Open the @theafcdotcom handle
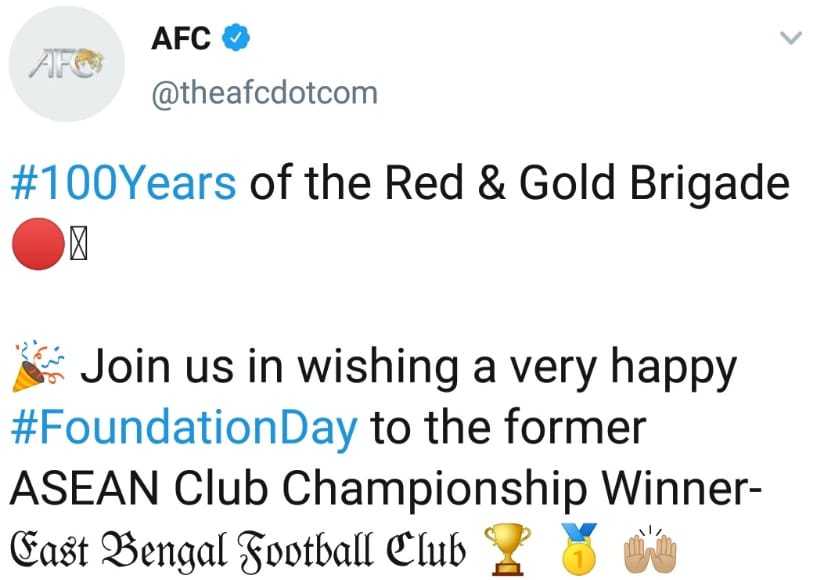 tap(264, 93)
